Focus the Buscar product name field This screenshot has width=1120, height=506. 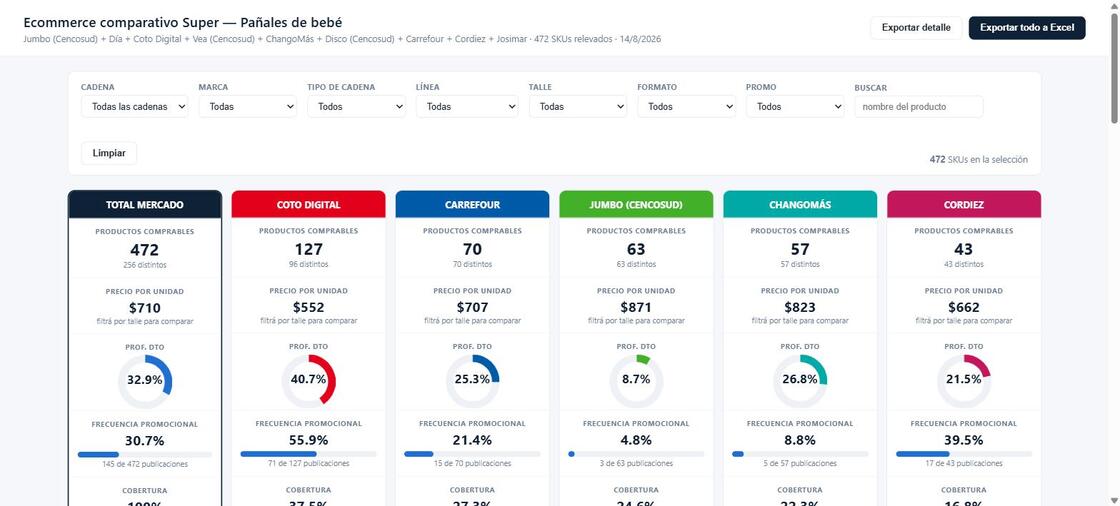coord(919,106)
